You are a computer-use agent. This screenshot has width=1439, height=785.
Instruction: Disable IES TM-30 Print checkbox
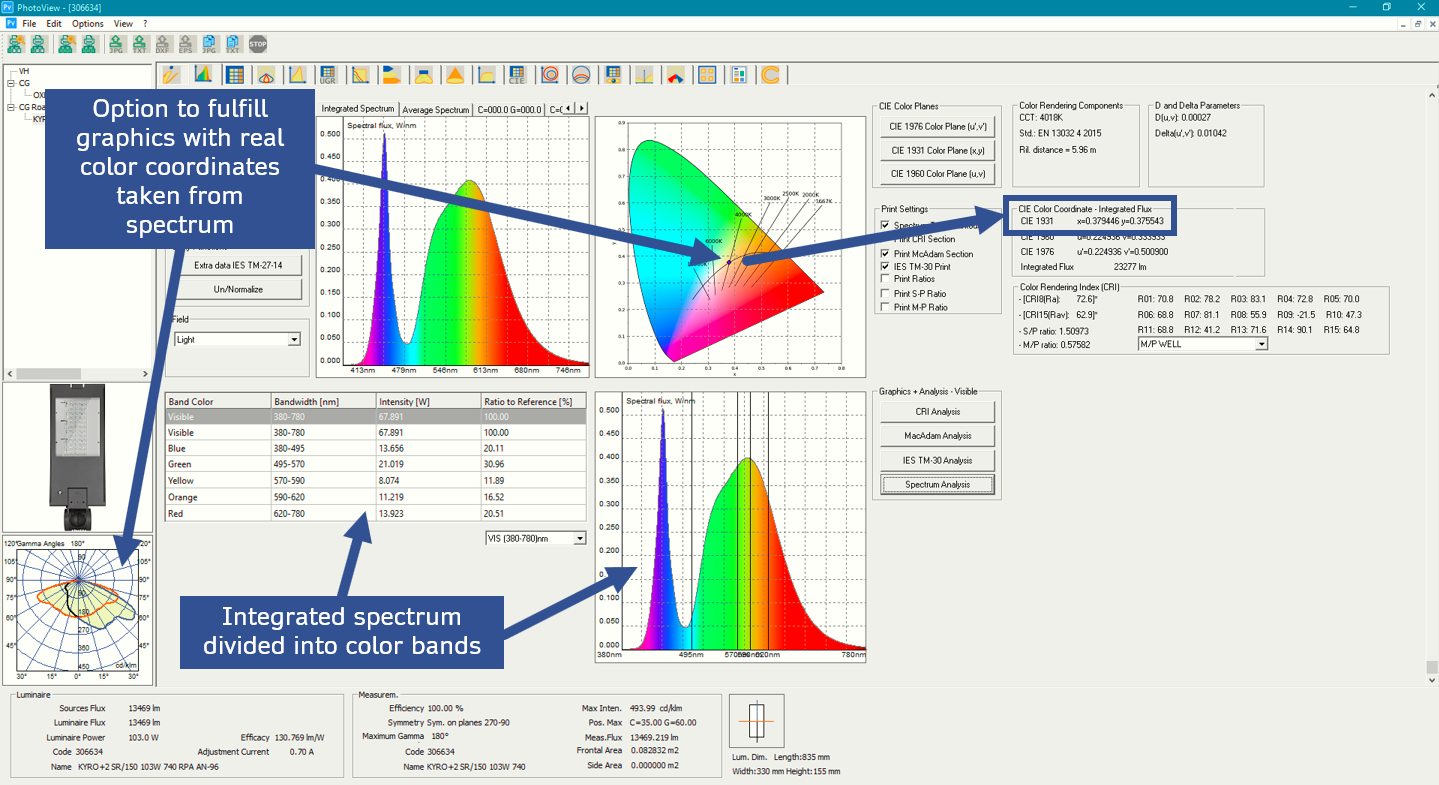pos(885,267)
